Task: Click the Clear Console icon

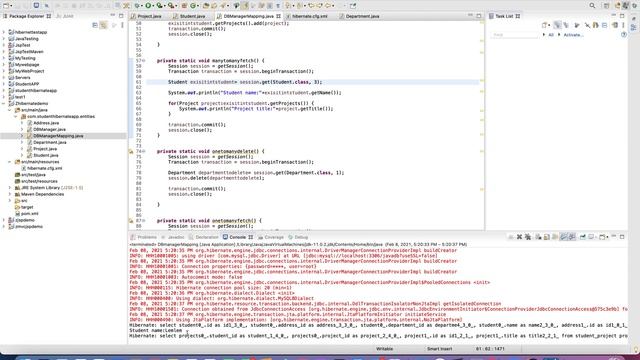Action: [x=538, y=237]
